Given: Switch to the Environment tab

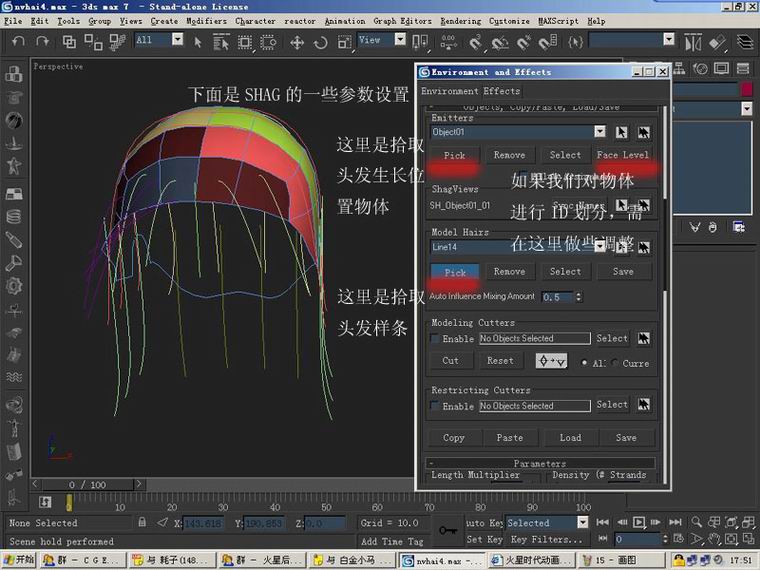Looking at the screenshot, I should click(449, 91).
